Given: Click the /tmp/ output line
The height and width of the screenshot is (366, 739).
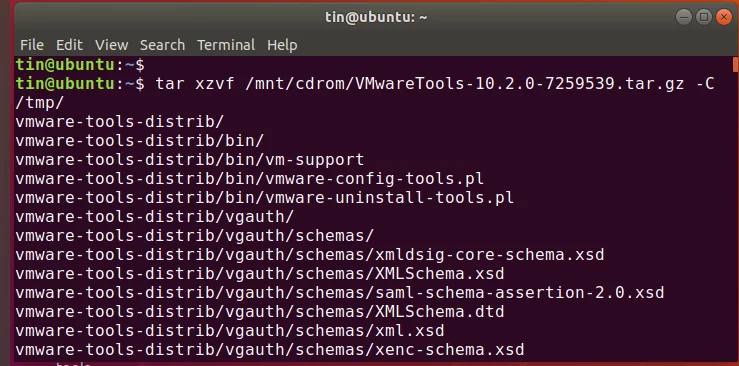Looking at the screenshot, I should pos(40,103).
